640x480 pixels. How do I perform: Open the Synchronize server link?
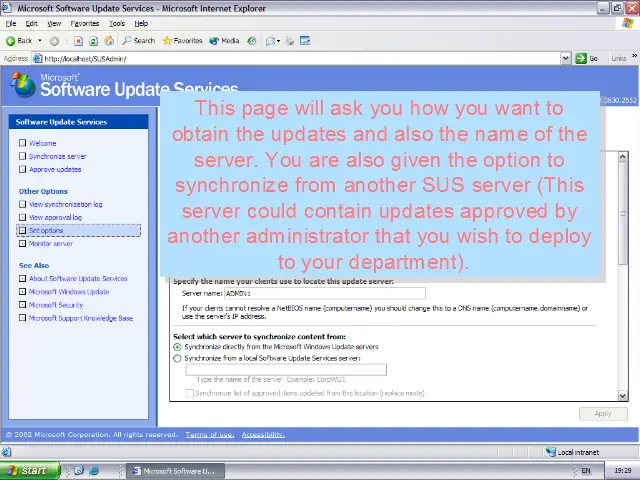point(58,156)
